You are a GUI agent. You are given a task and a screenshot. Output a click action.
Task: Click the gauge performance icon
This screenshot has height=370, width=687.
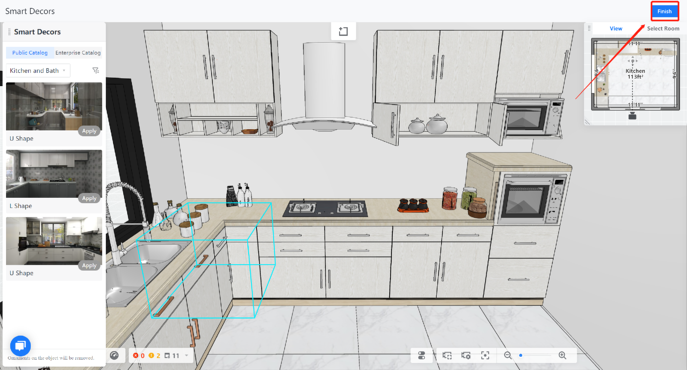114,356
